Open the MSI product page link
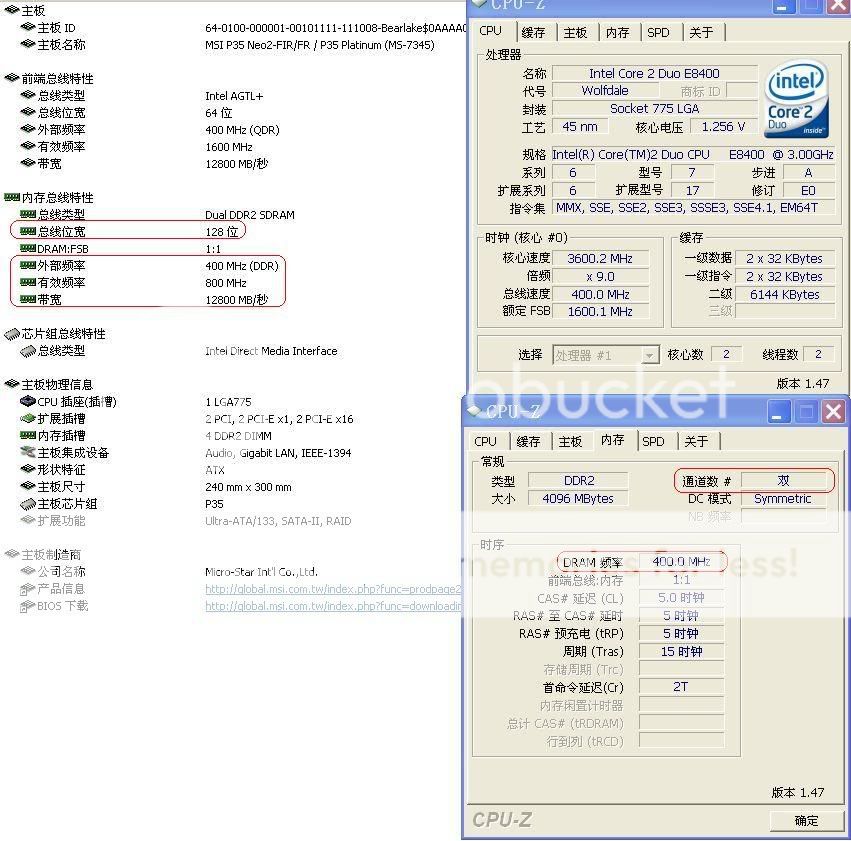Image resolution: width=851 pixels, height=841 pixels. (333, 589)
